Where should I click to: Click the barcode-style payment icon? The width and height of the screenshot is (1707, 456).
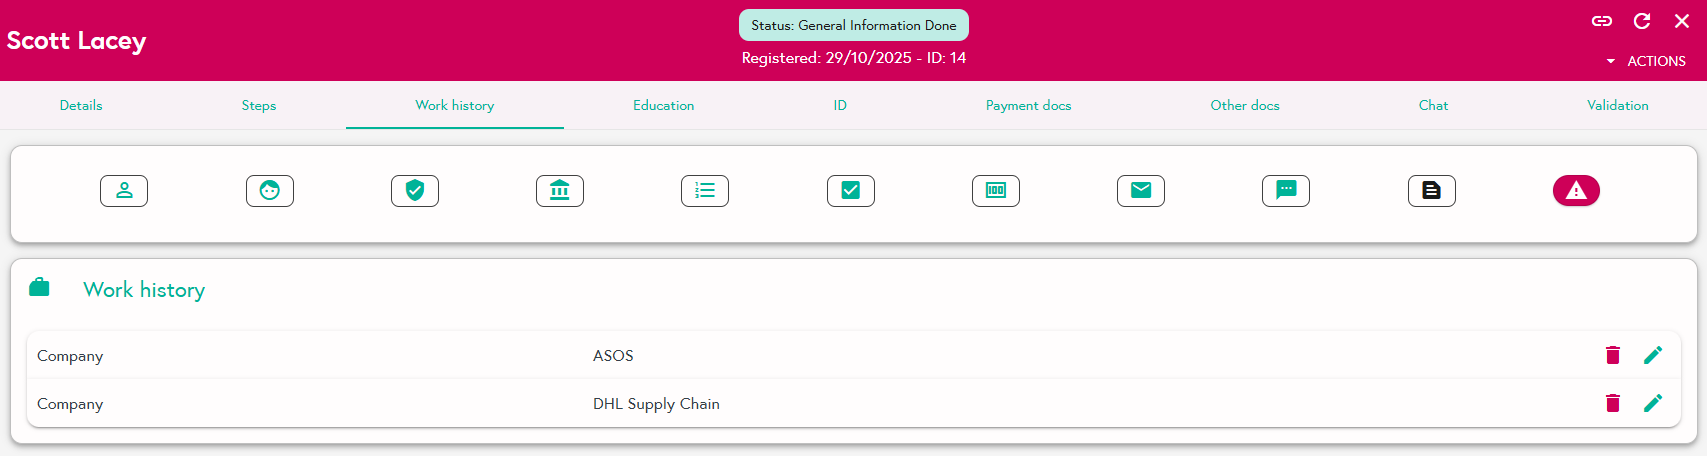click(996, 190)
